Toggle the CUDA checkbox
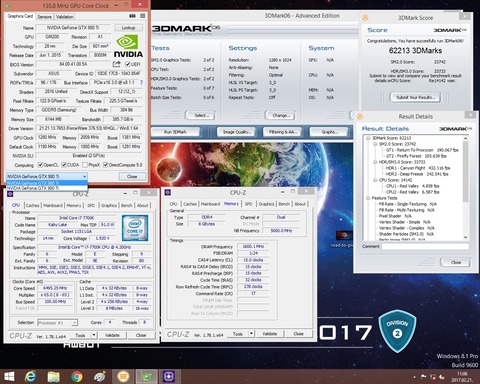This screenshot has width=480, height=384. point(64,165)
